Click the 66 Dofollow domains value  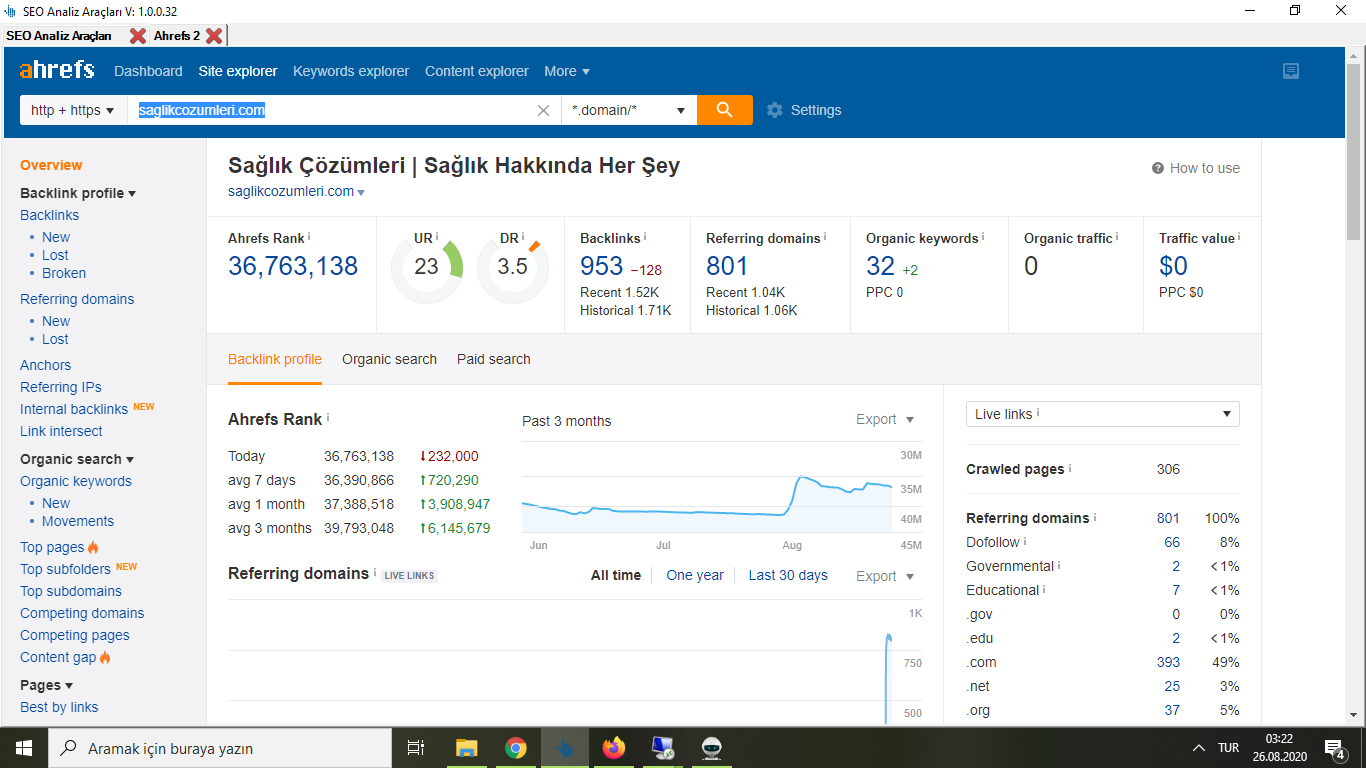tap(1172, 542)
